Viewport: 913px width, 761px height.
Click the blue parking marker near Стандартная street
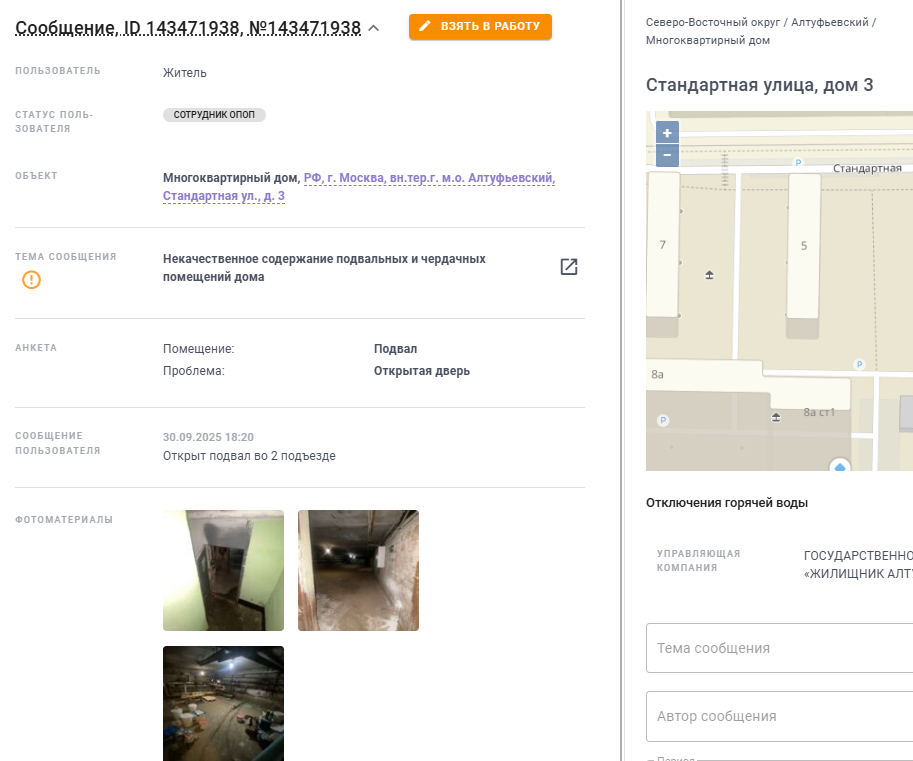pos(798,163)
